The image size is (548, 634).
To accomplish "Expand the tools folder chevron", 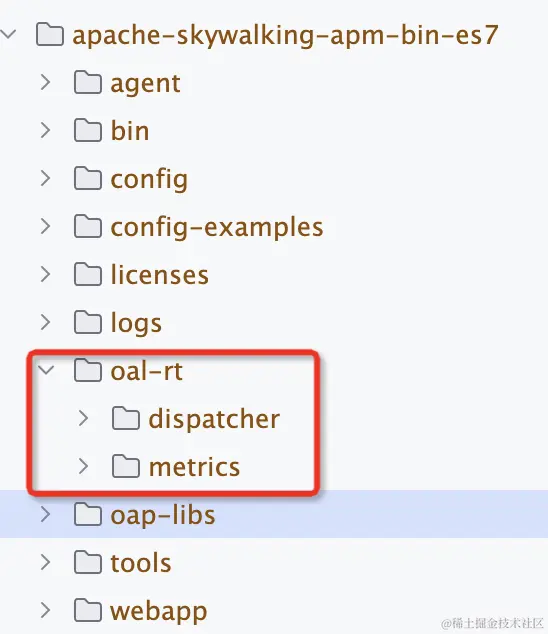I will 46,562.
